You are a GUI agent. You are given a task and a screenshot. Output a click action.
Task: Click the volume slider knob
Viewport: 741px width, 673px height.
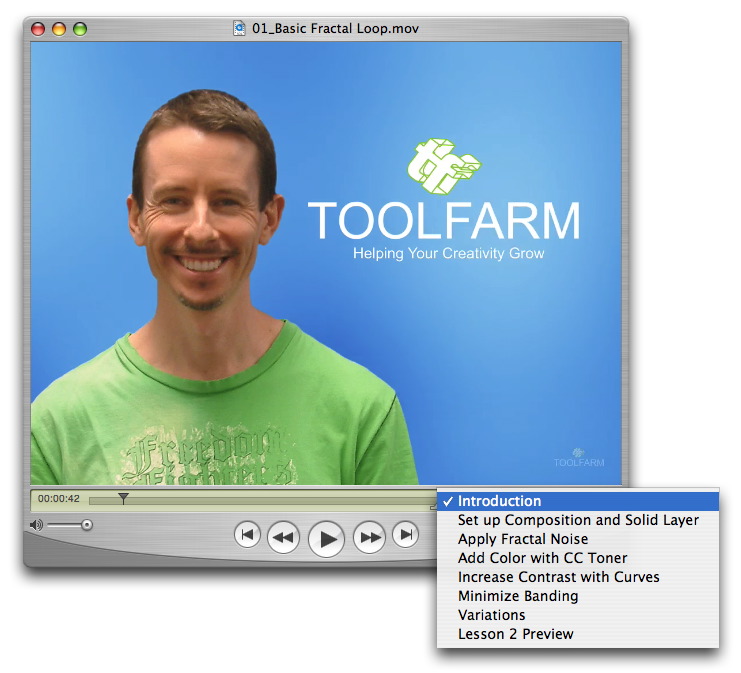coord(87,524)
